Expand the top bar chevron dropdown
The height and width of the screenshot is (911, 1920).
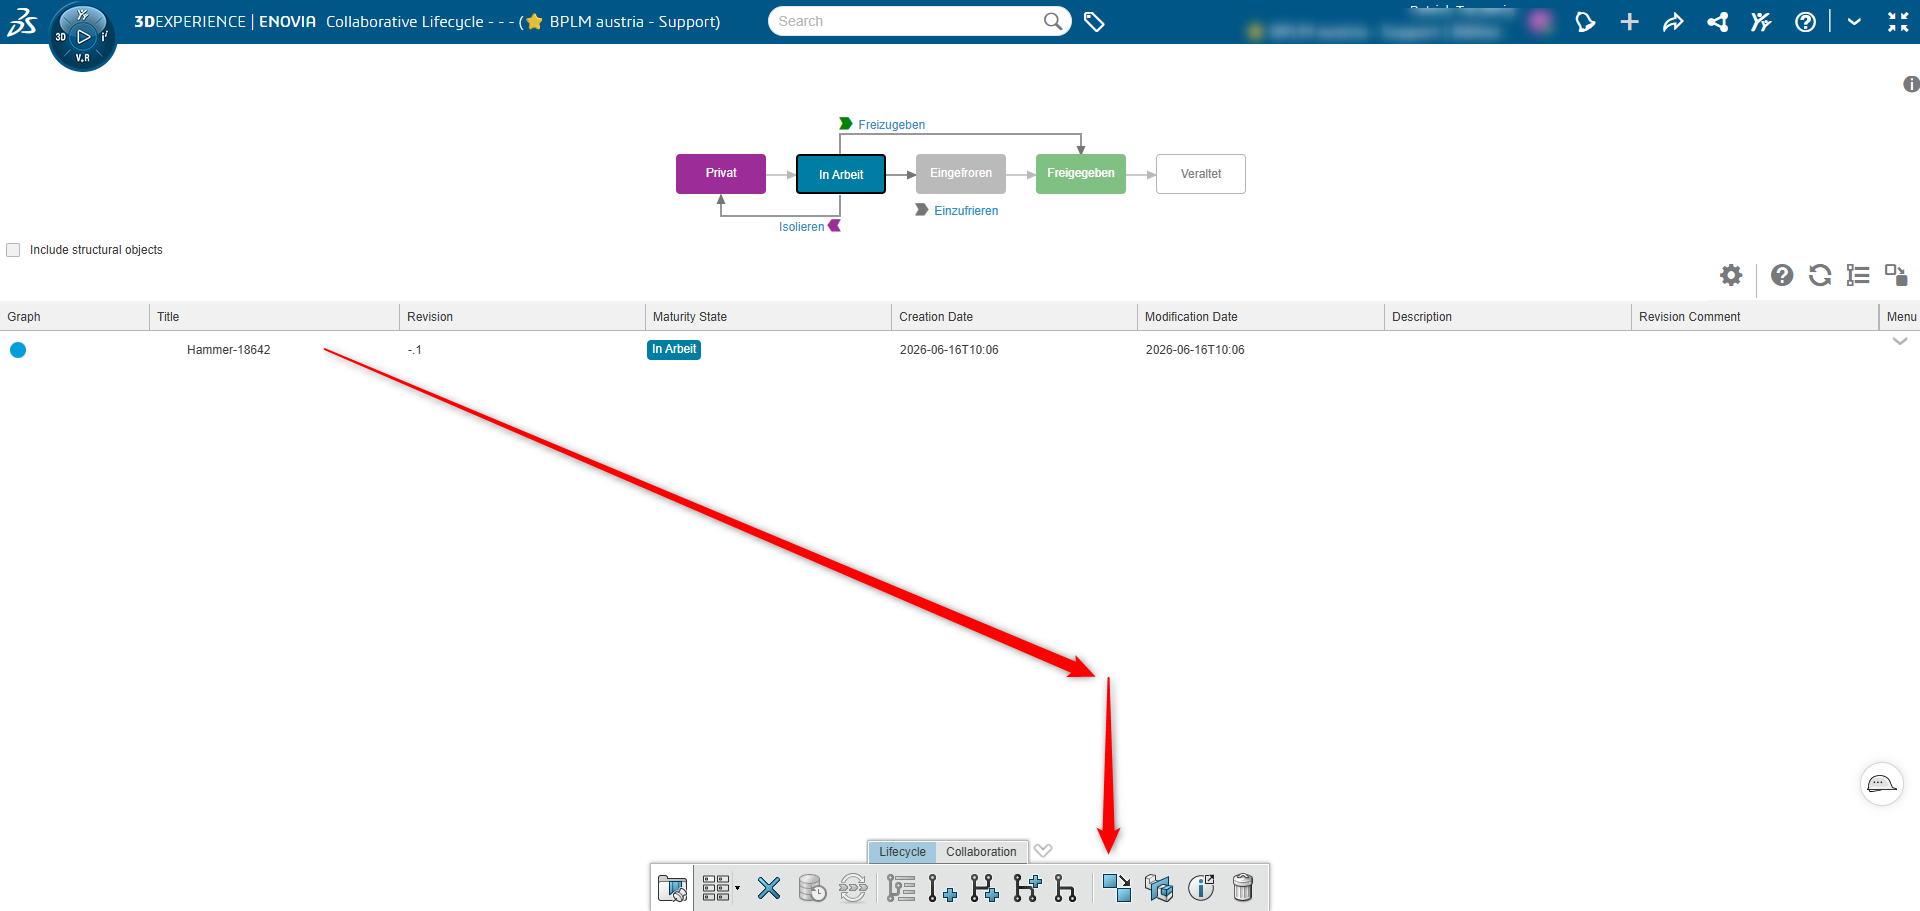pos(1854,22)
